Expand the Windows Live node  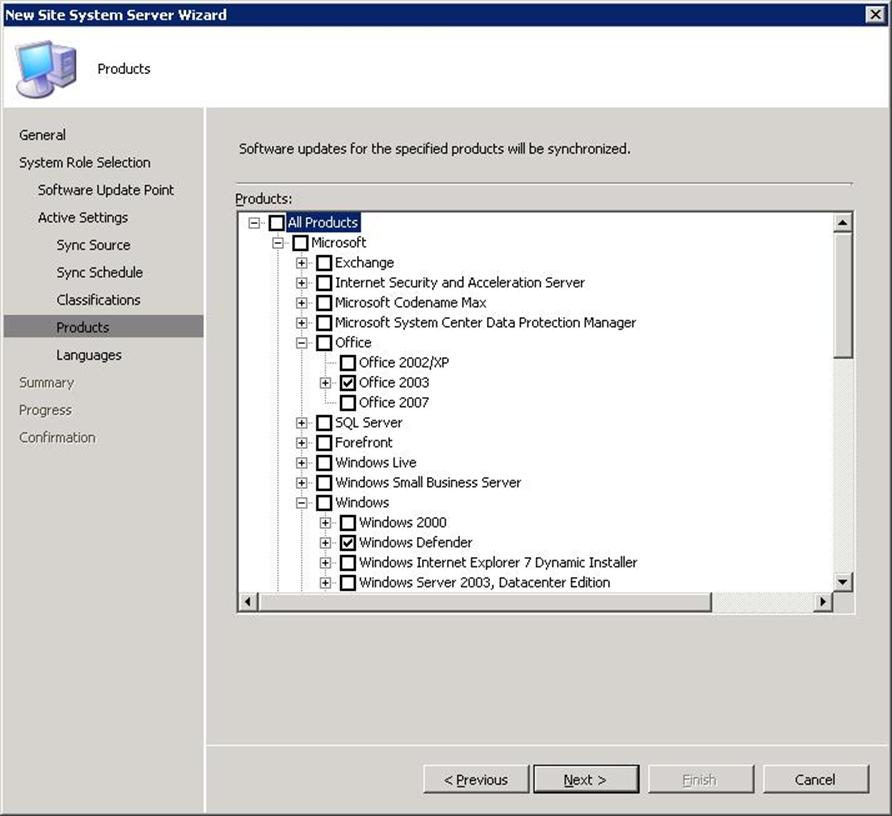point(302,463)
